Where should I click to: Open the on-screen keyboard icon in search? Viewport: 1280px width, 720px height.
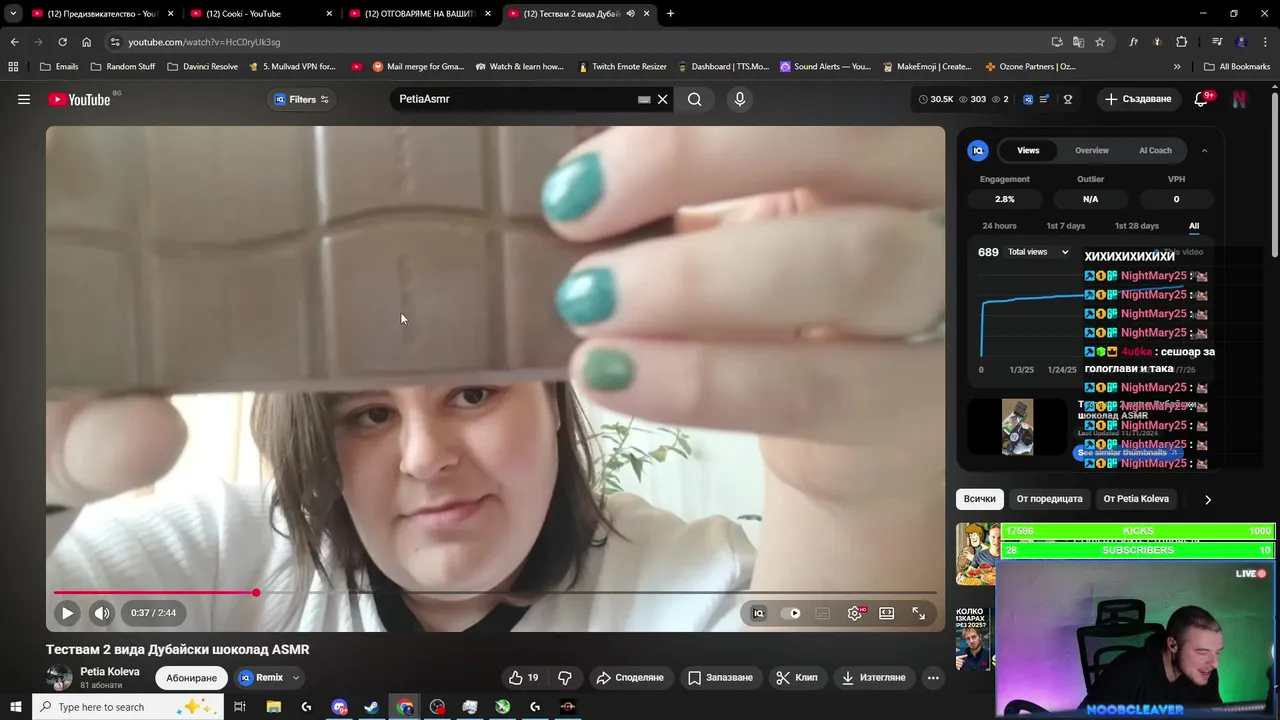644,99
